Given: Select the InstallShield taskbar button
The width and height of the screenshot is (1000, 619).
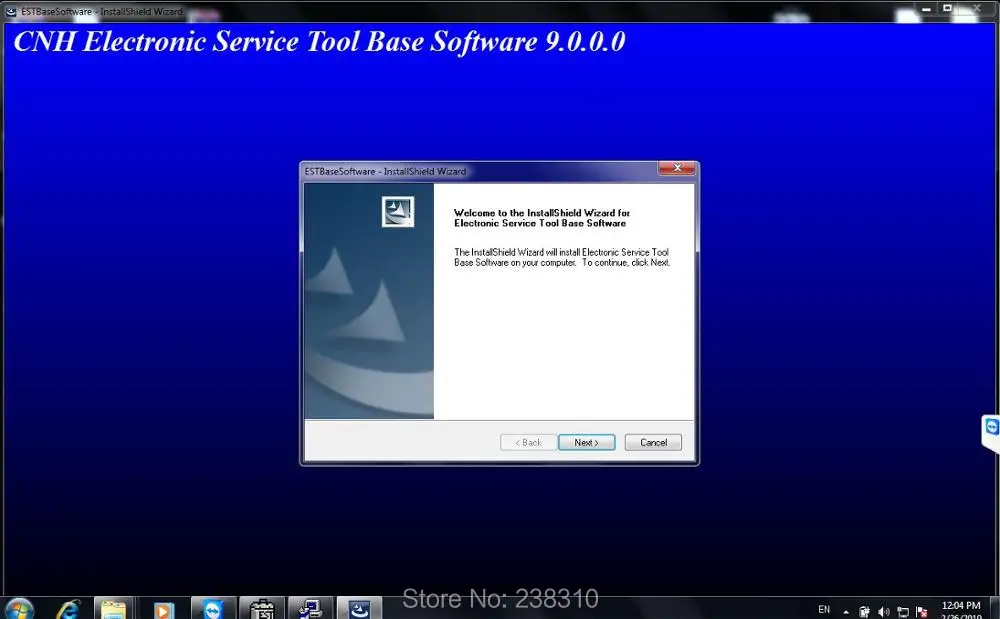Looking at the screenshot, I should [359, 609].
